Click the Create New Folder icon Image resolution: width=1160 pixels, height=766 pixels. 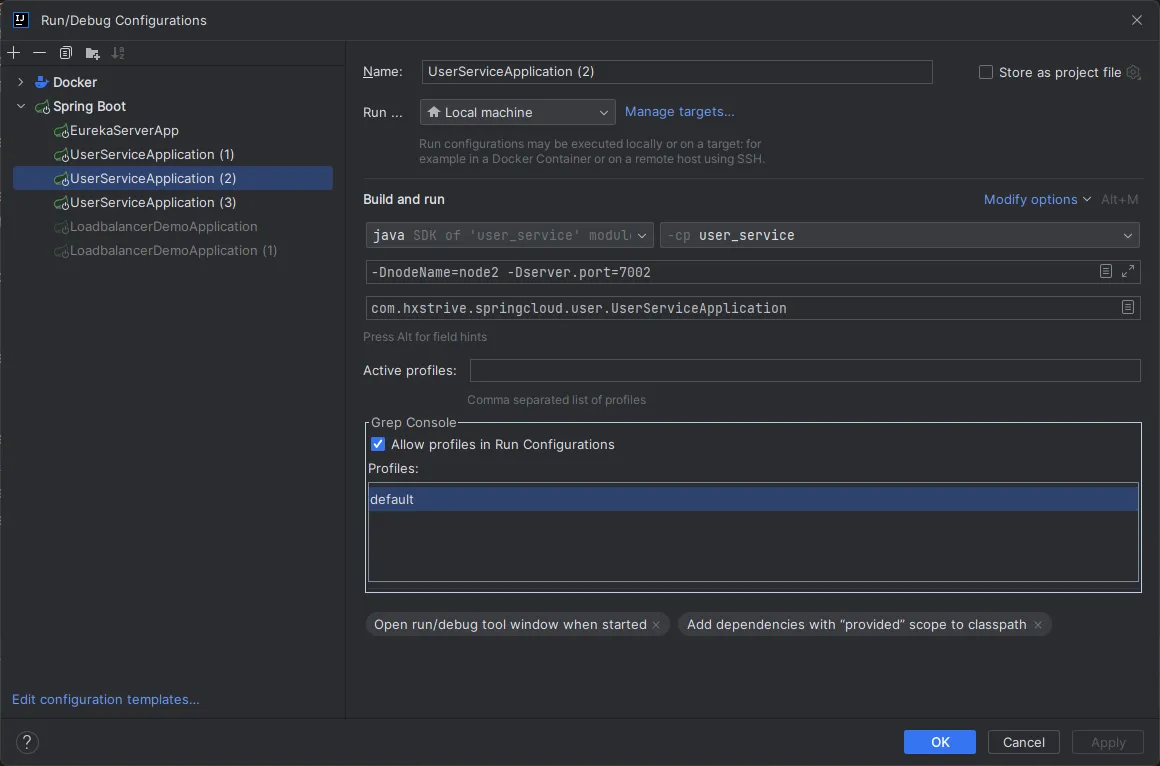(92, 53)
